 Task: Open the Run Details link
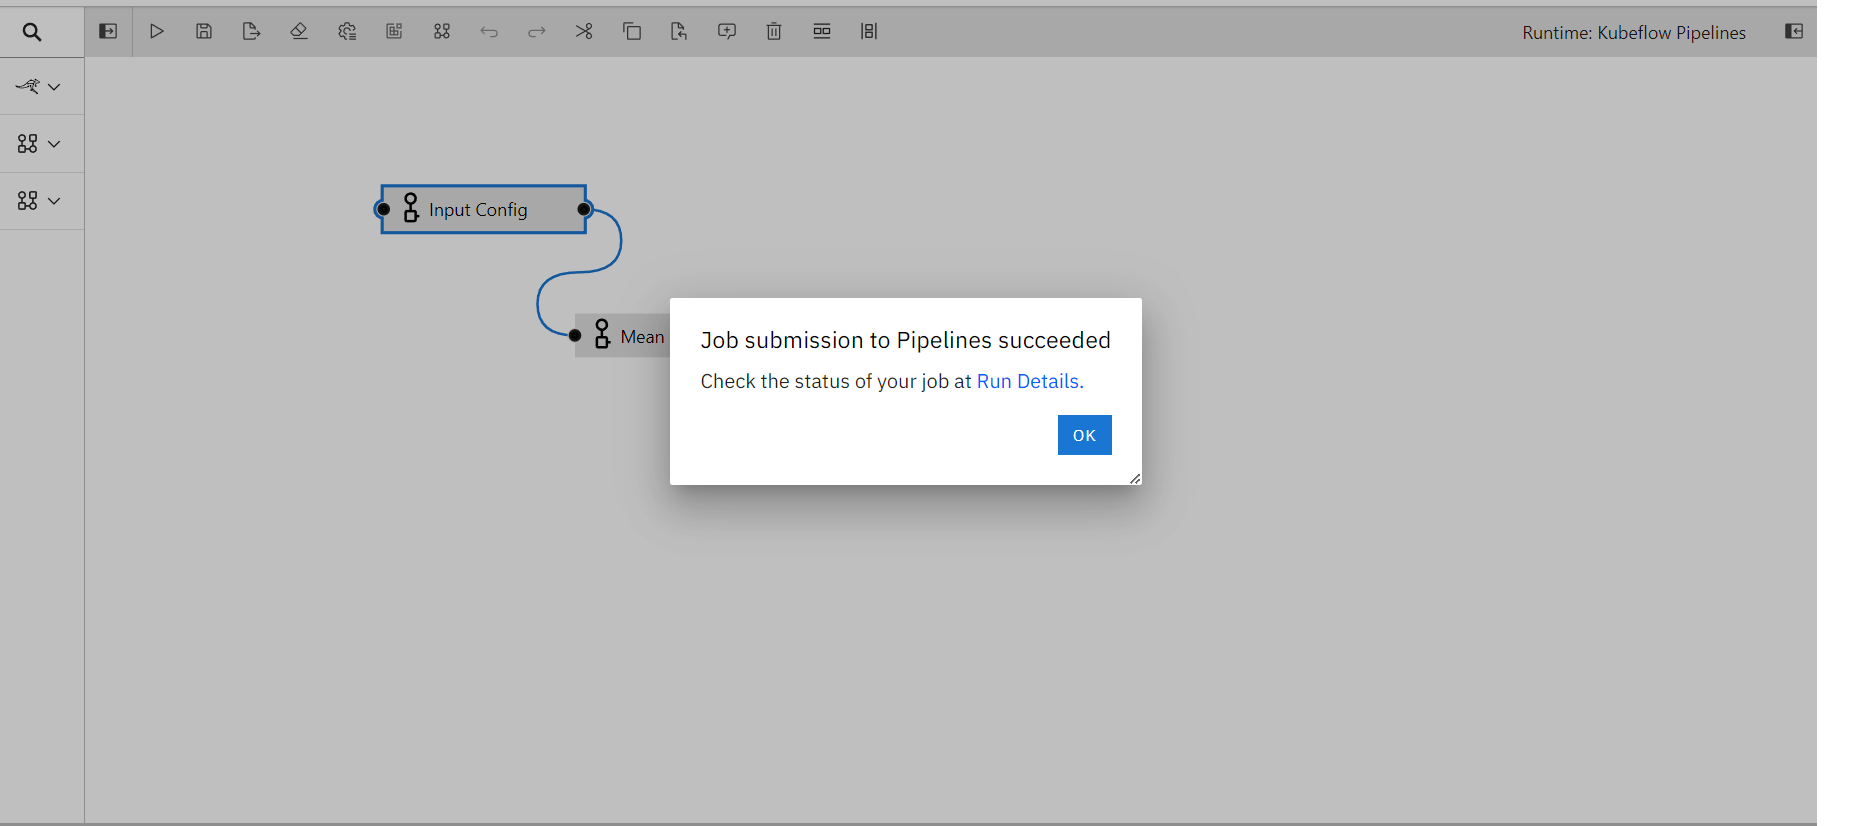pos(1028,381)
